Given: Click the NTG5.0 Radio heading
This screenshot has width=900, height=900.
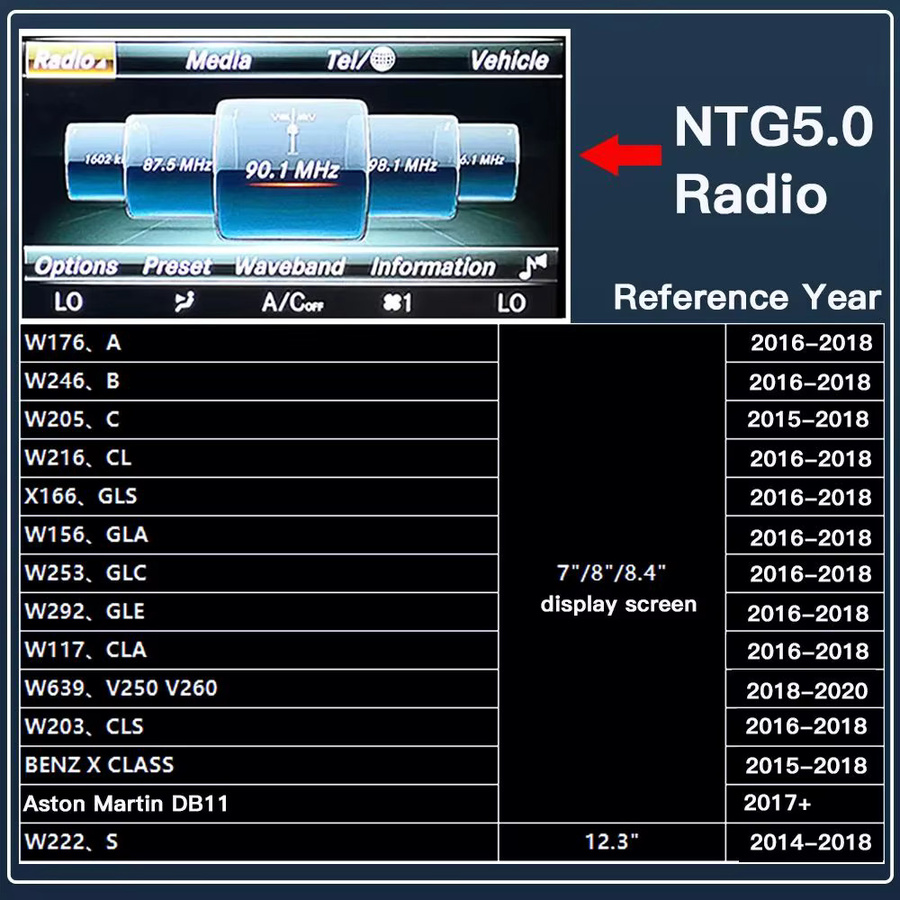Looking at the screenshot, I should (x=773, y=160).
